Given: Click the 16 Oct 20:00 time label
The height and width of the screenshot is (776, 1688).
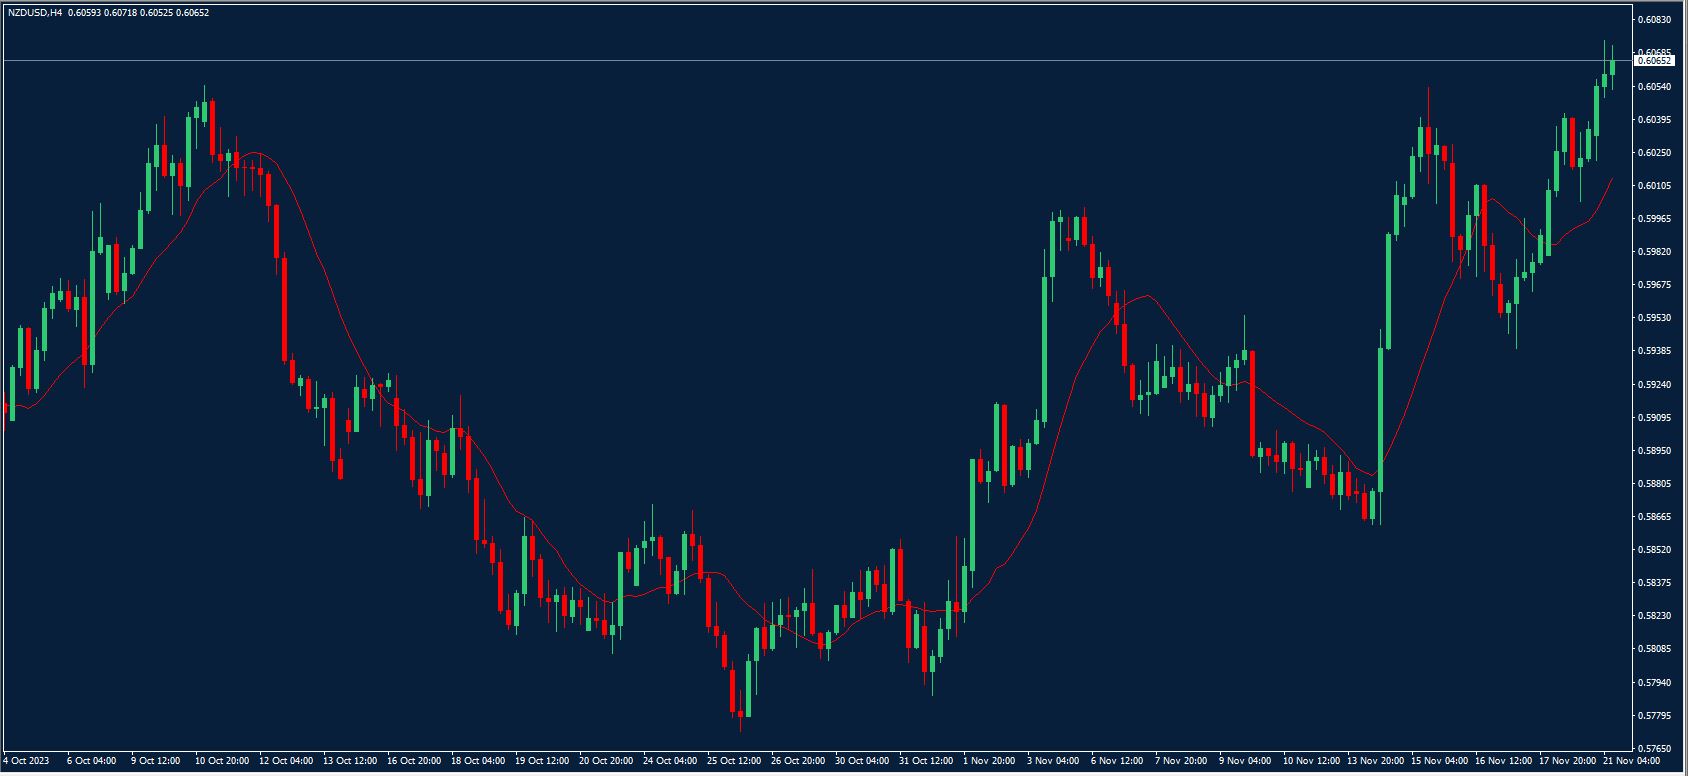Looking at the screenshot, I should [x=414, y=761].
